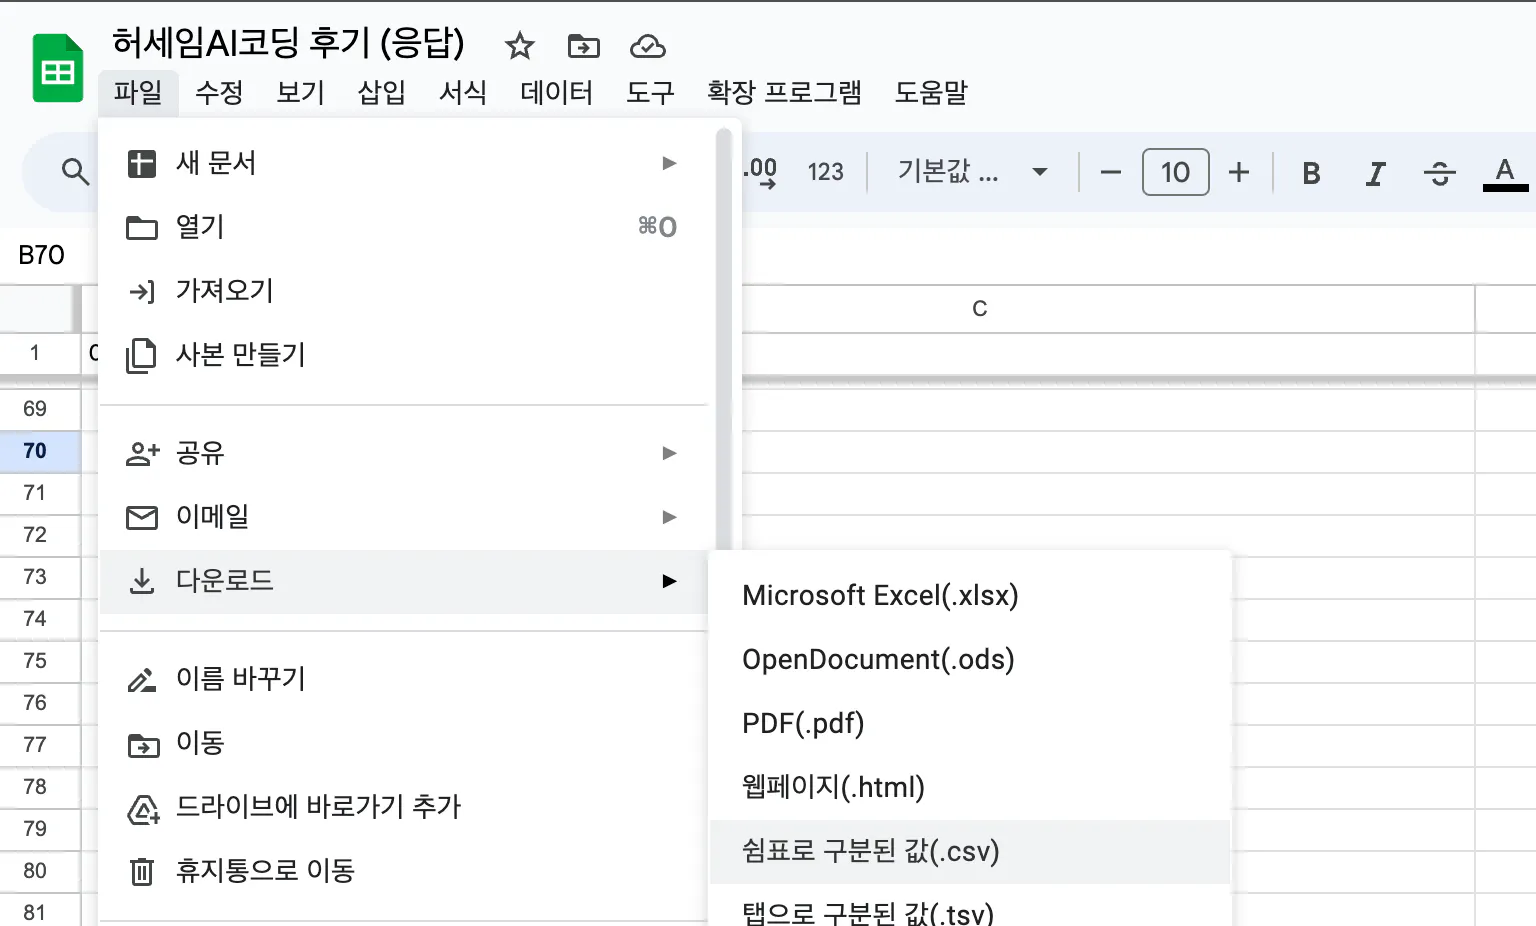Expand the 새 문서 submenu
The width and height of the screenshot is (1536, 926).
click(404, 163)
